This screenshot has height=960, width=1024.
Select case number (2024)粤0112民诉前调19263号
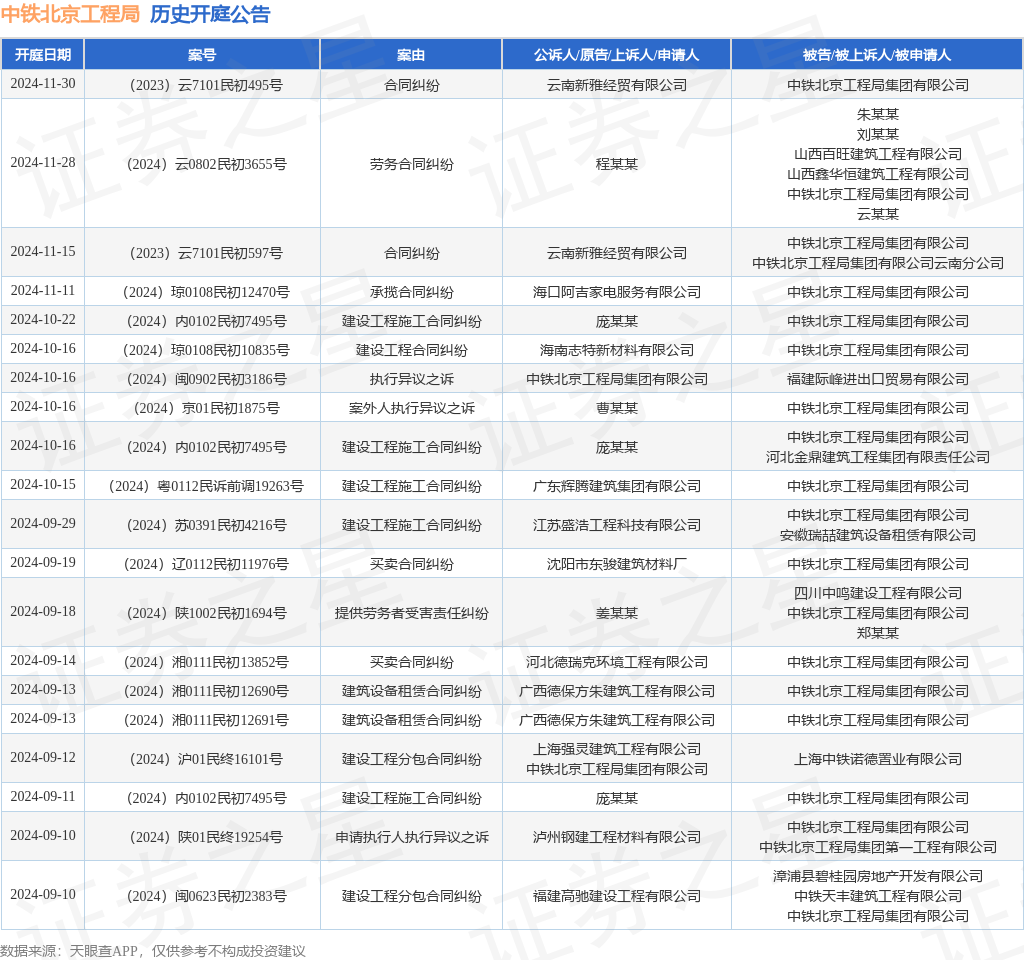click(206, 487)
